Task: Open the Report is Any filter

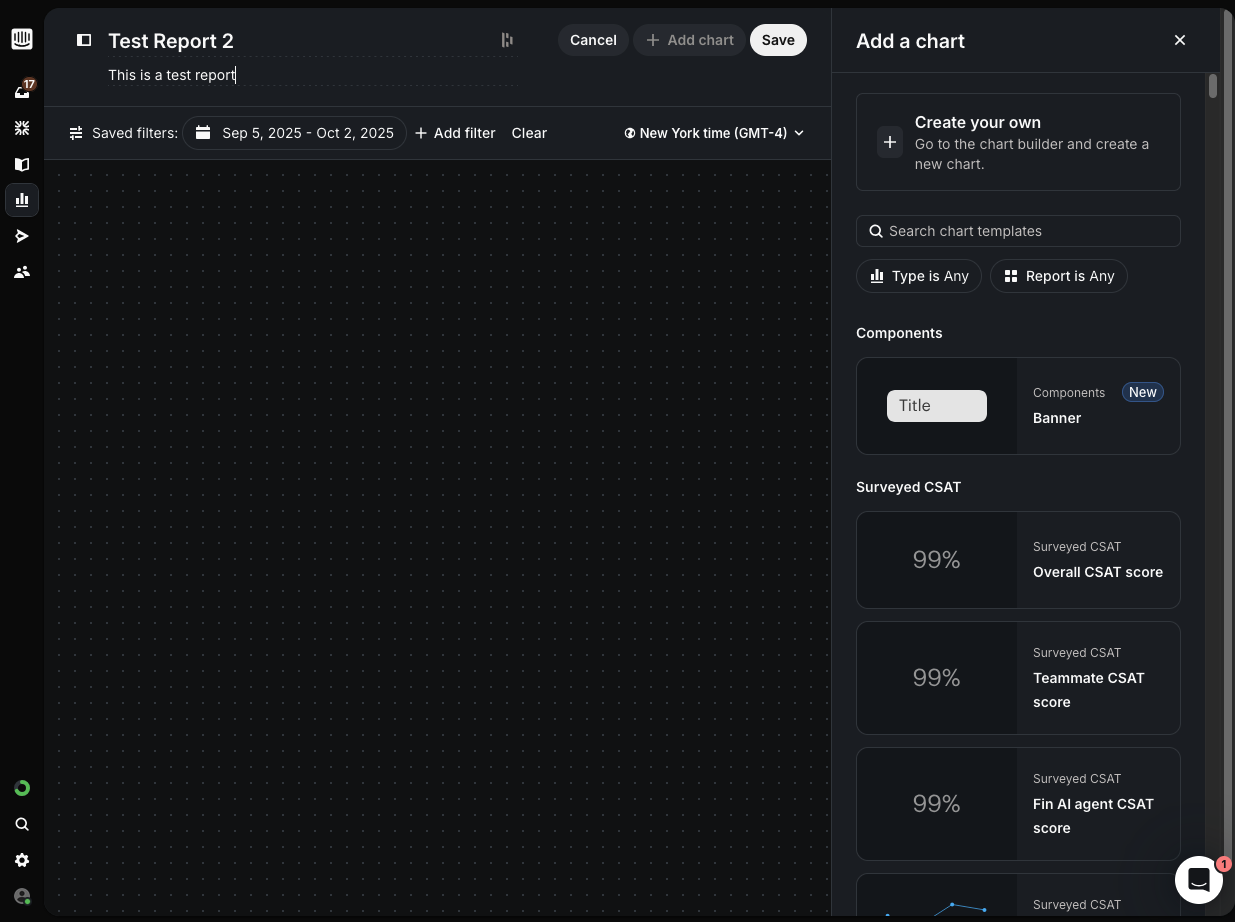Action: pyautogui.click(x=1059, y=276)
